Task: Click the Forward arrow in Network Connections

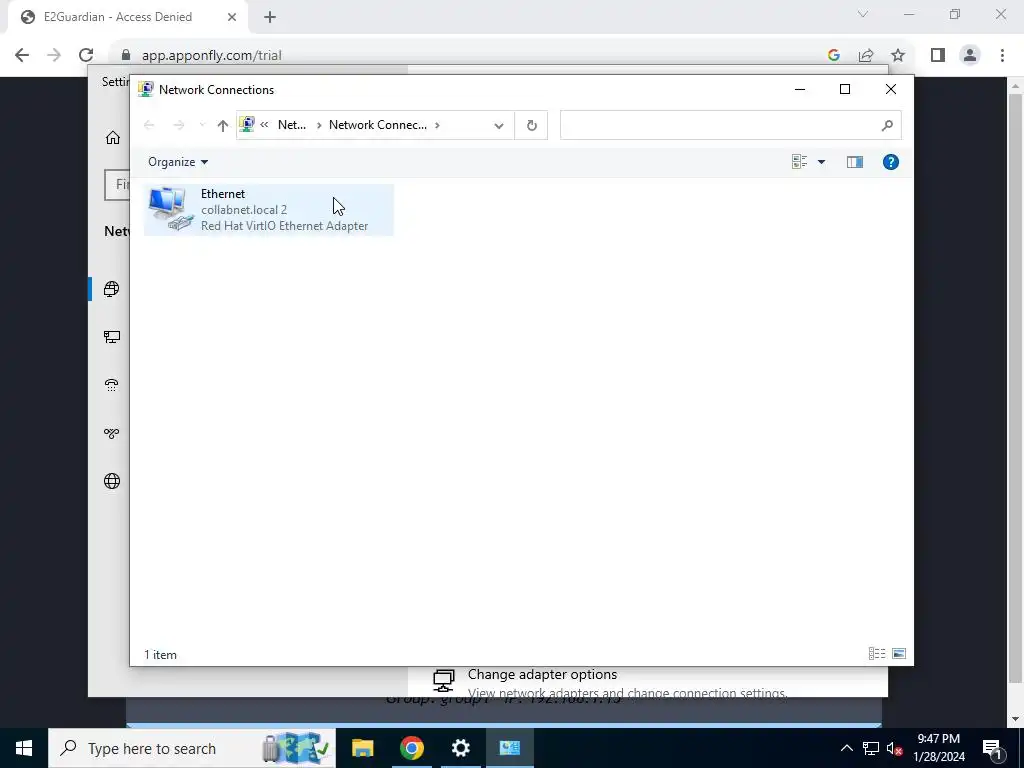Action: (x=178, y=125)
